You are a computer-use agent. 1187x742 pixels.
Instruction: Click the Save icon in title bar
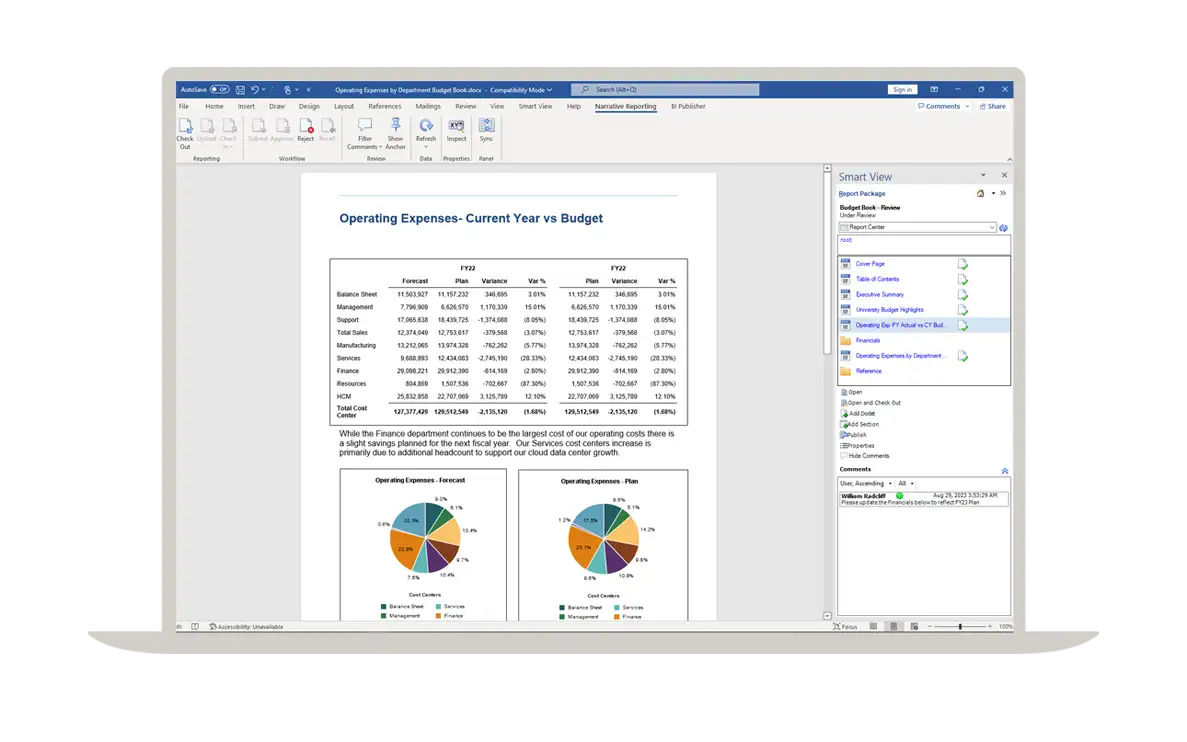point(240,90)
